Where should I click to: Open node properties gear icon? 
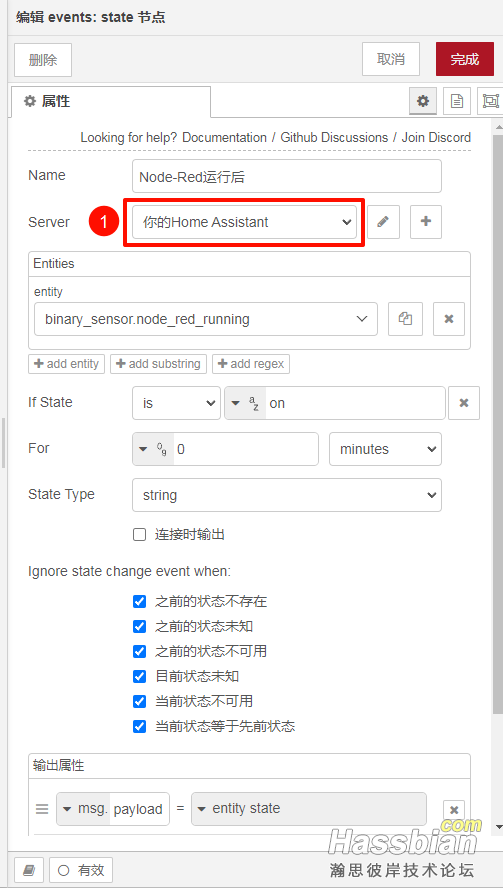[x=423, y=101]
